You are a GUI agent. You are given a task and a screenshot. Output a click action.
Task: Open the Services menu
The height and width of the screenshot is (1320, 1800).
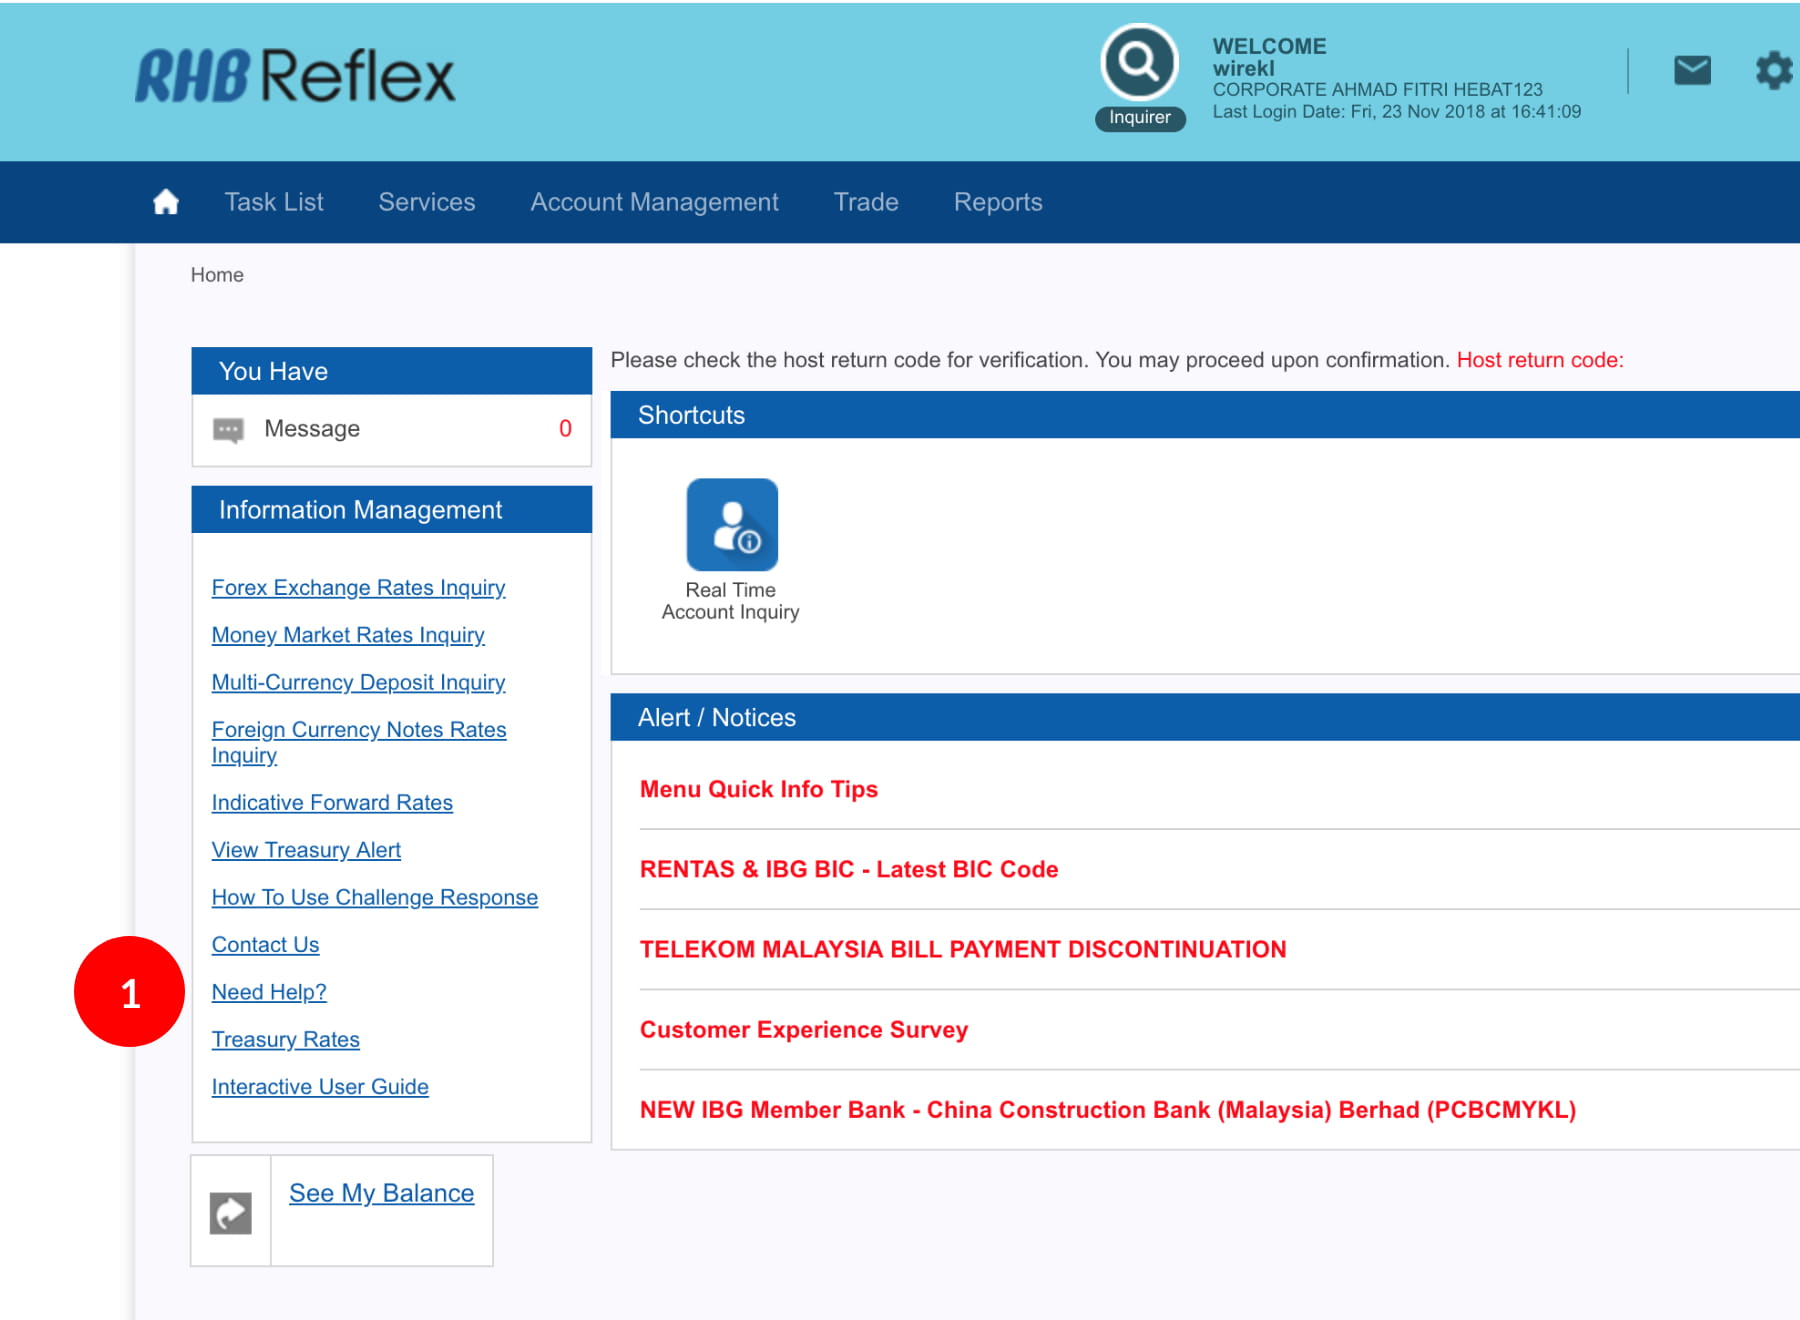click(426, 202)
